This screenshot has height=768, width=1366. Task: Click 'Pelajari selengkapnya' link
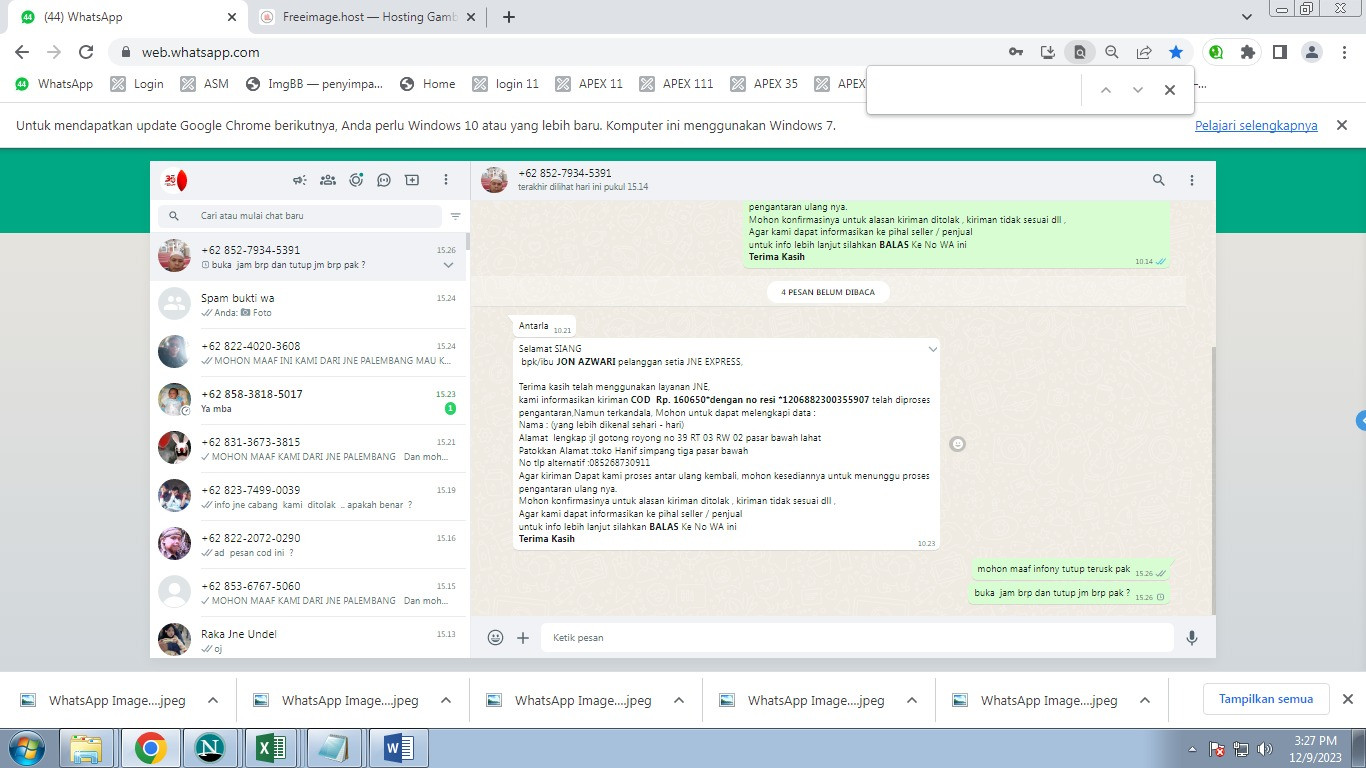click(x=1256, y=126)
